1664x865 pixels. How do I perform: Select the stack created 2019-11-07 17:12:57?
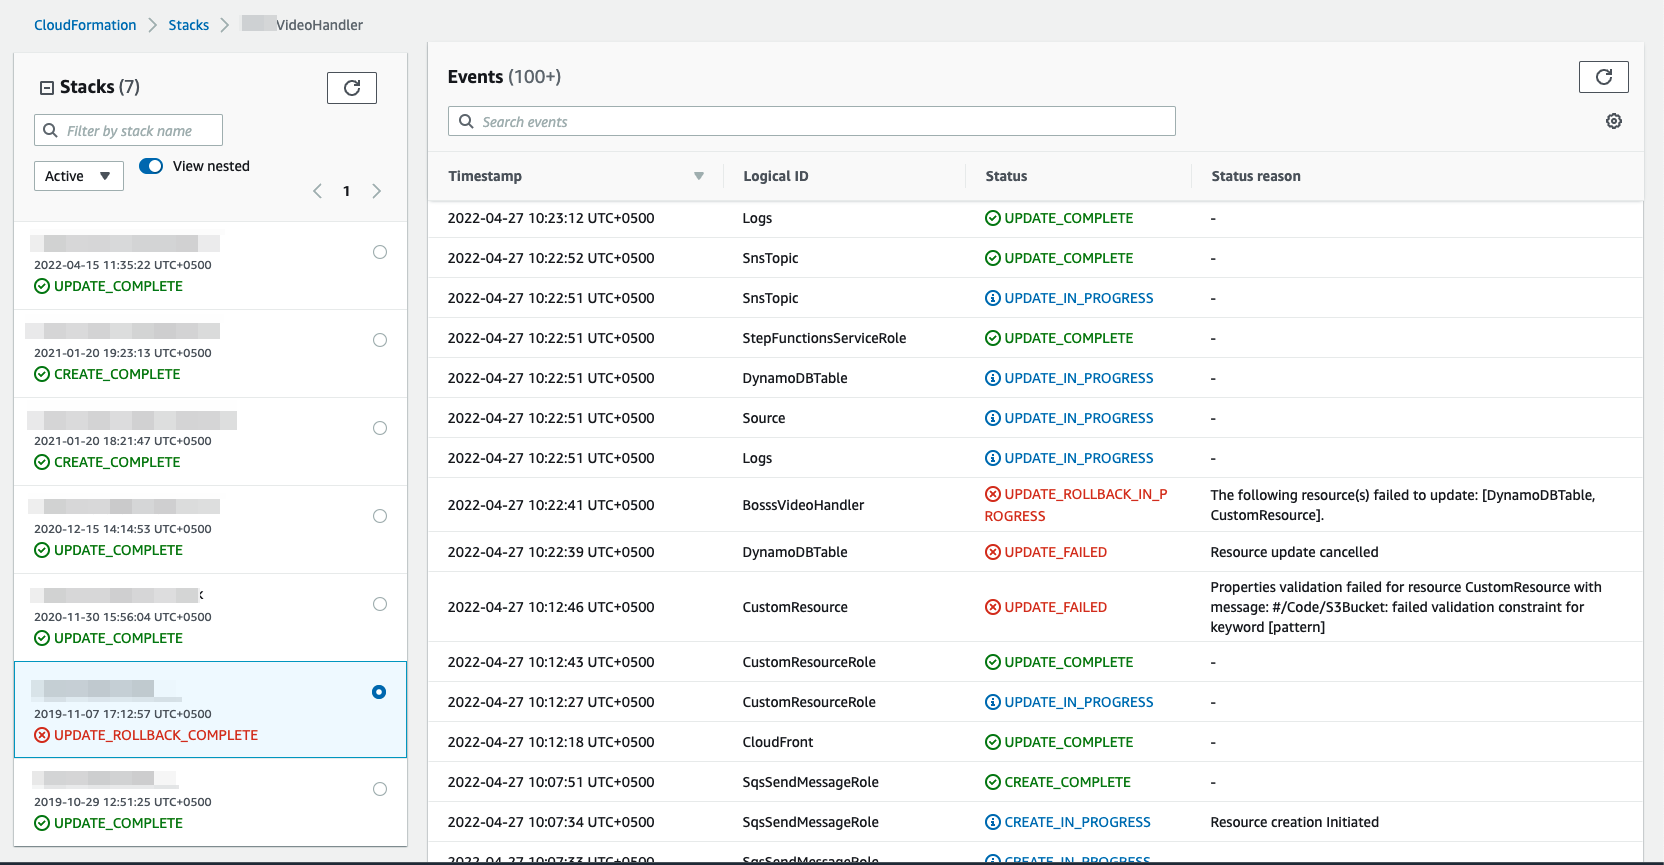pyautogui.click(x=379, y=692)
